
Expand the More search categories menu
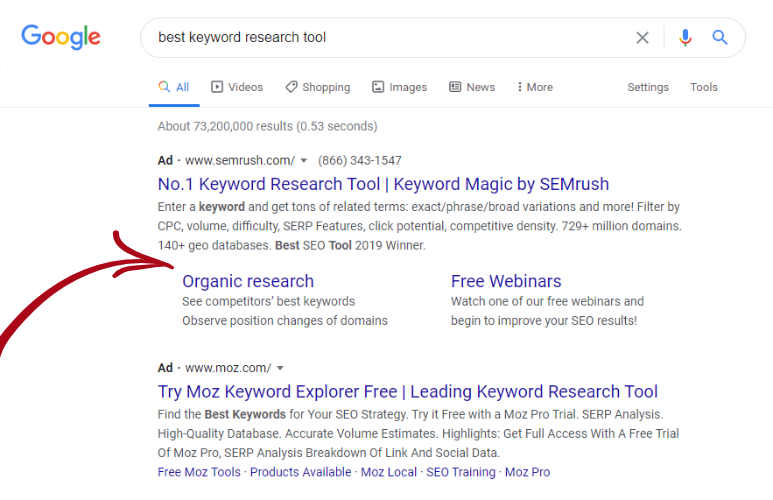[x=535, y=87]
